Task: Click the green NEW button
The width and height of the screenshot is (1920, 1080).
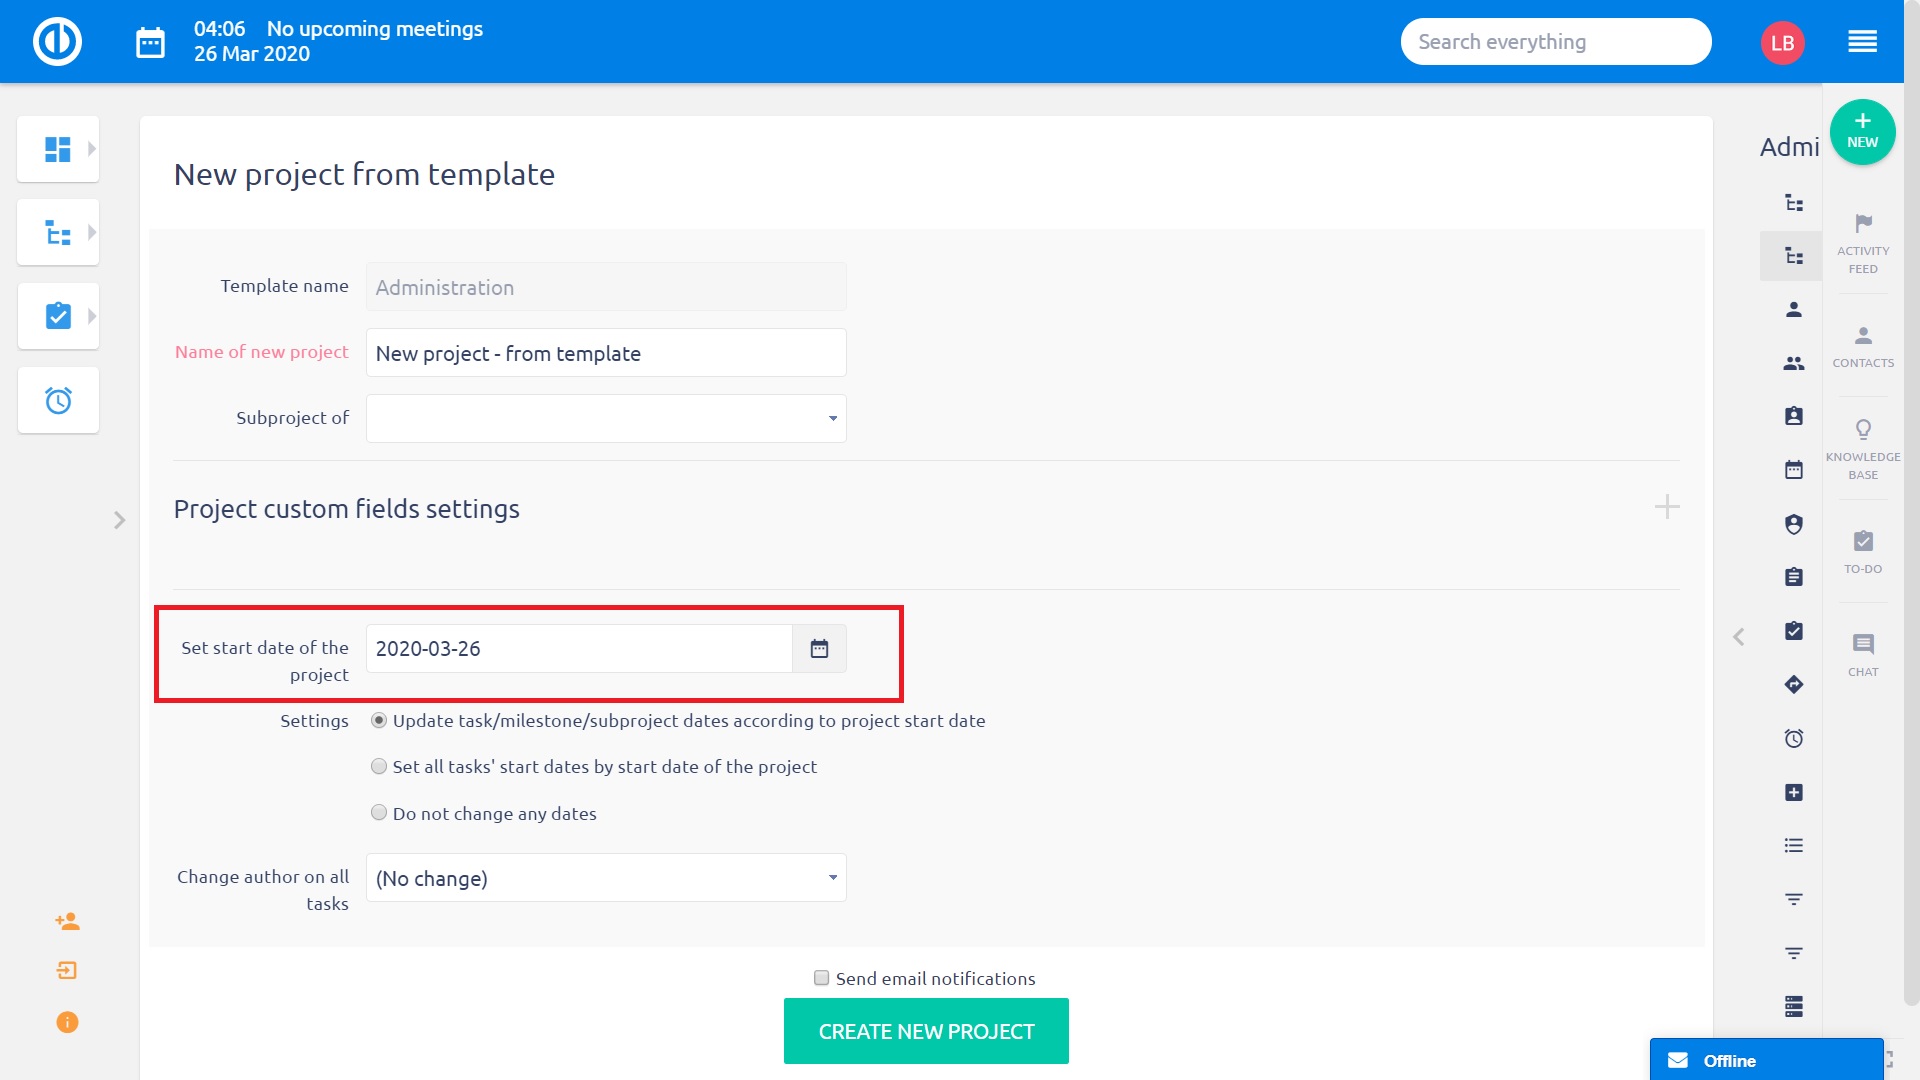Action: tap(1862, 132)
